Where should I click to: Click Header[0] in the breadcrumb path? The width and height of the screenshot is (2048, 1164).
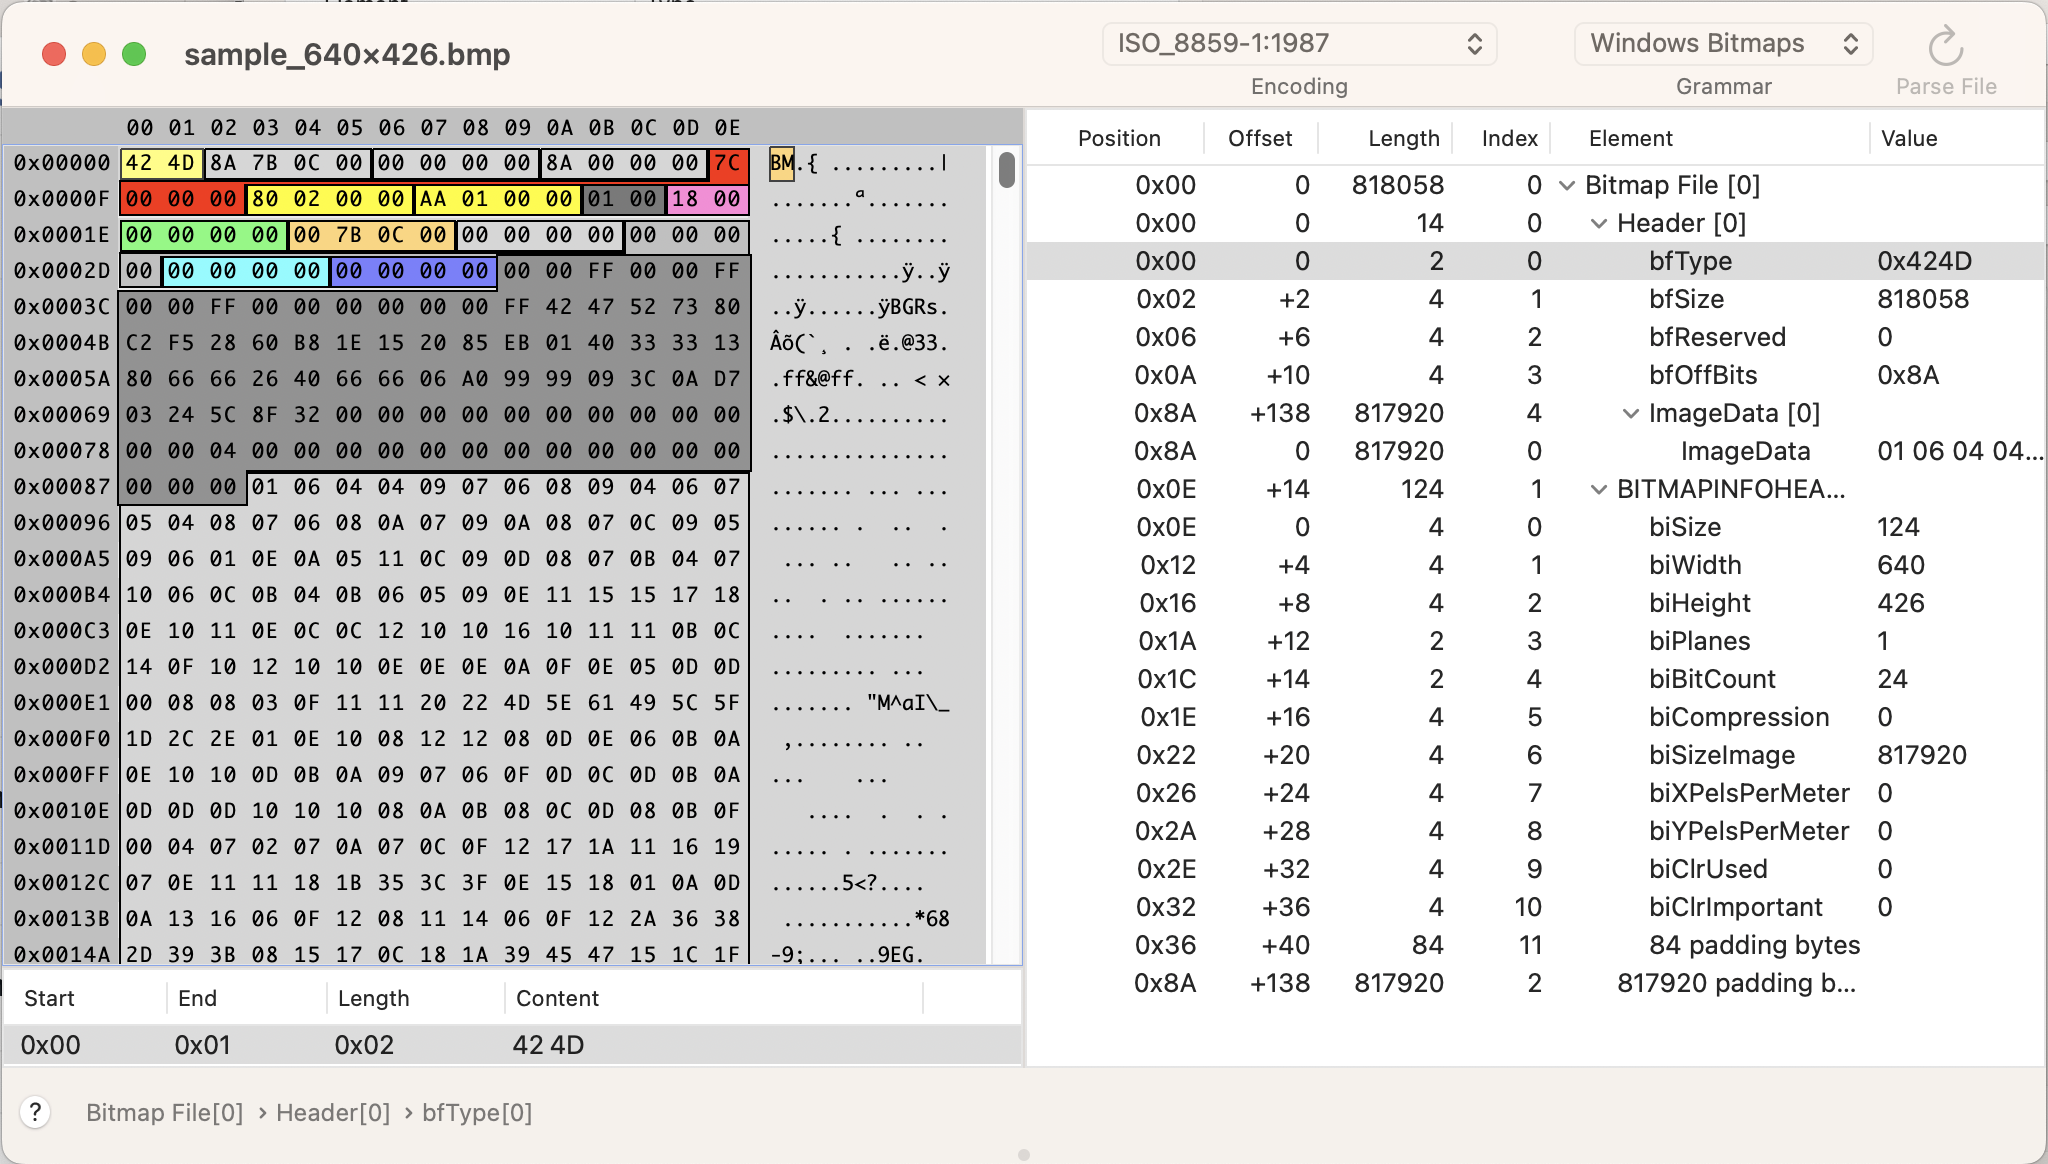click(333, 1112)
